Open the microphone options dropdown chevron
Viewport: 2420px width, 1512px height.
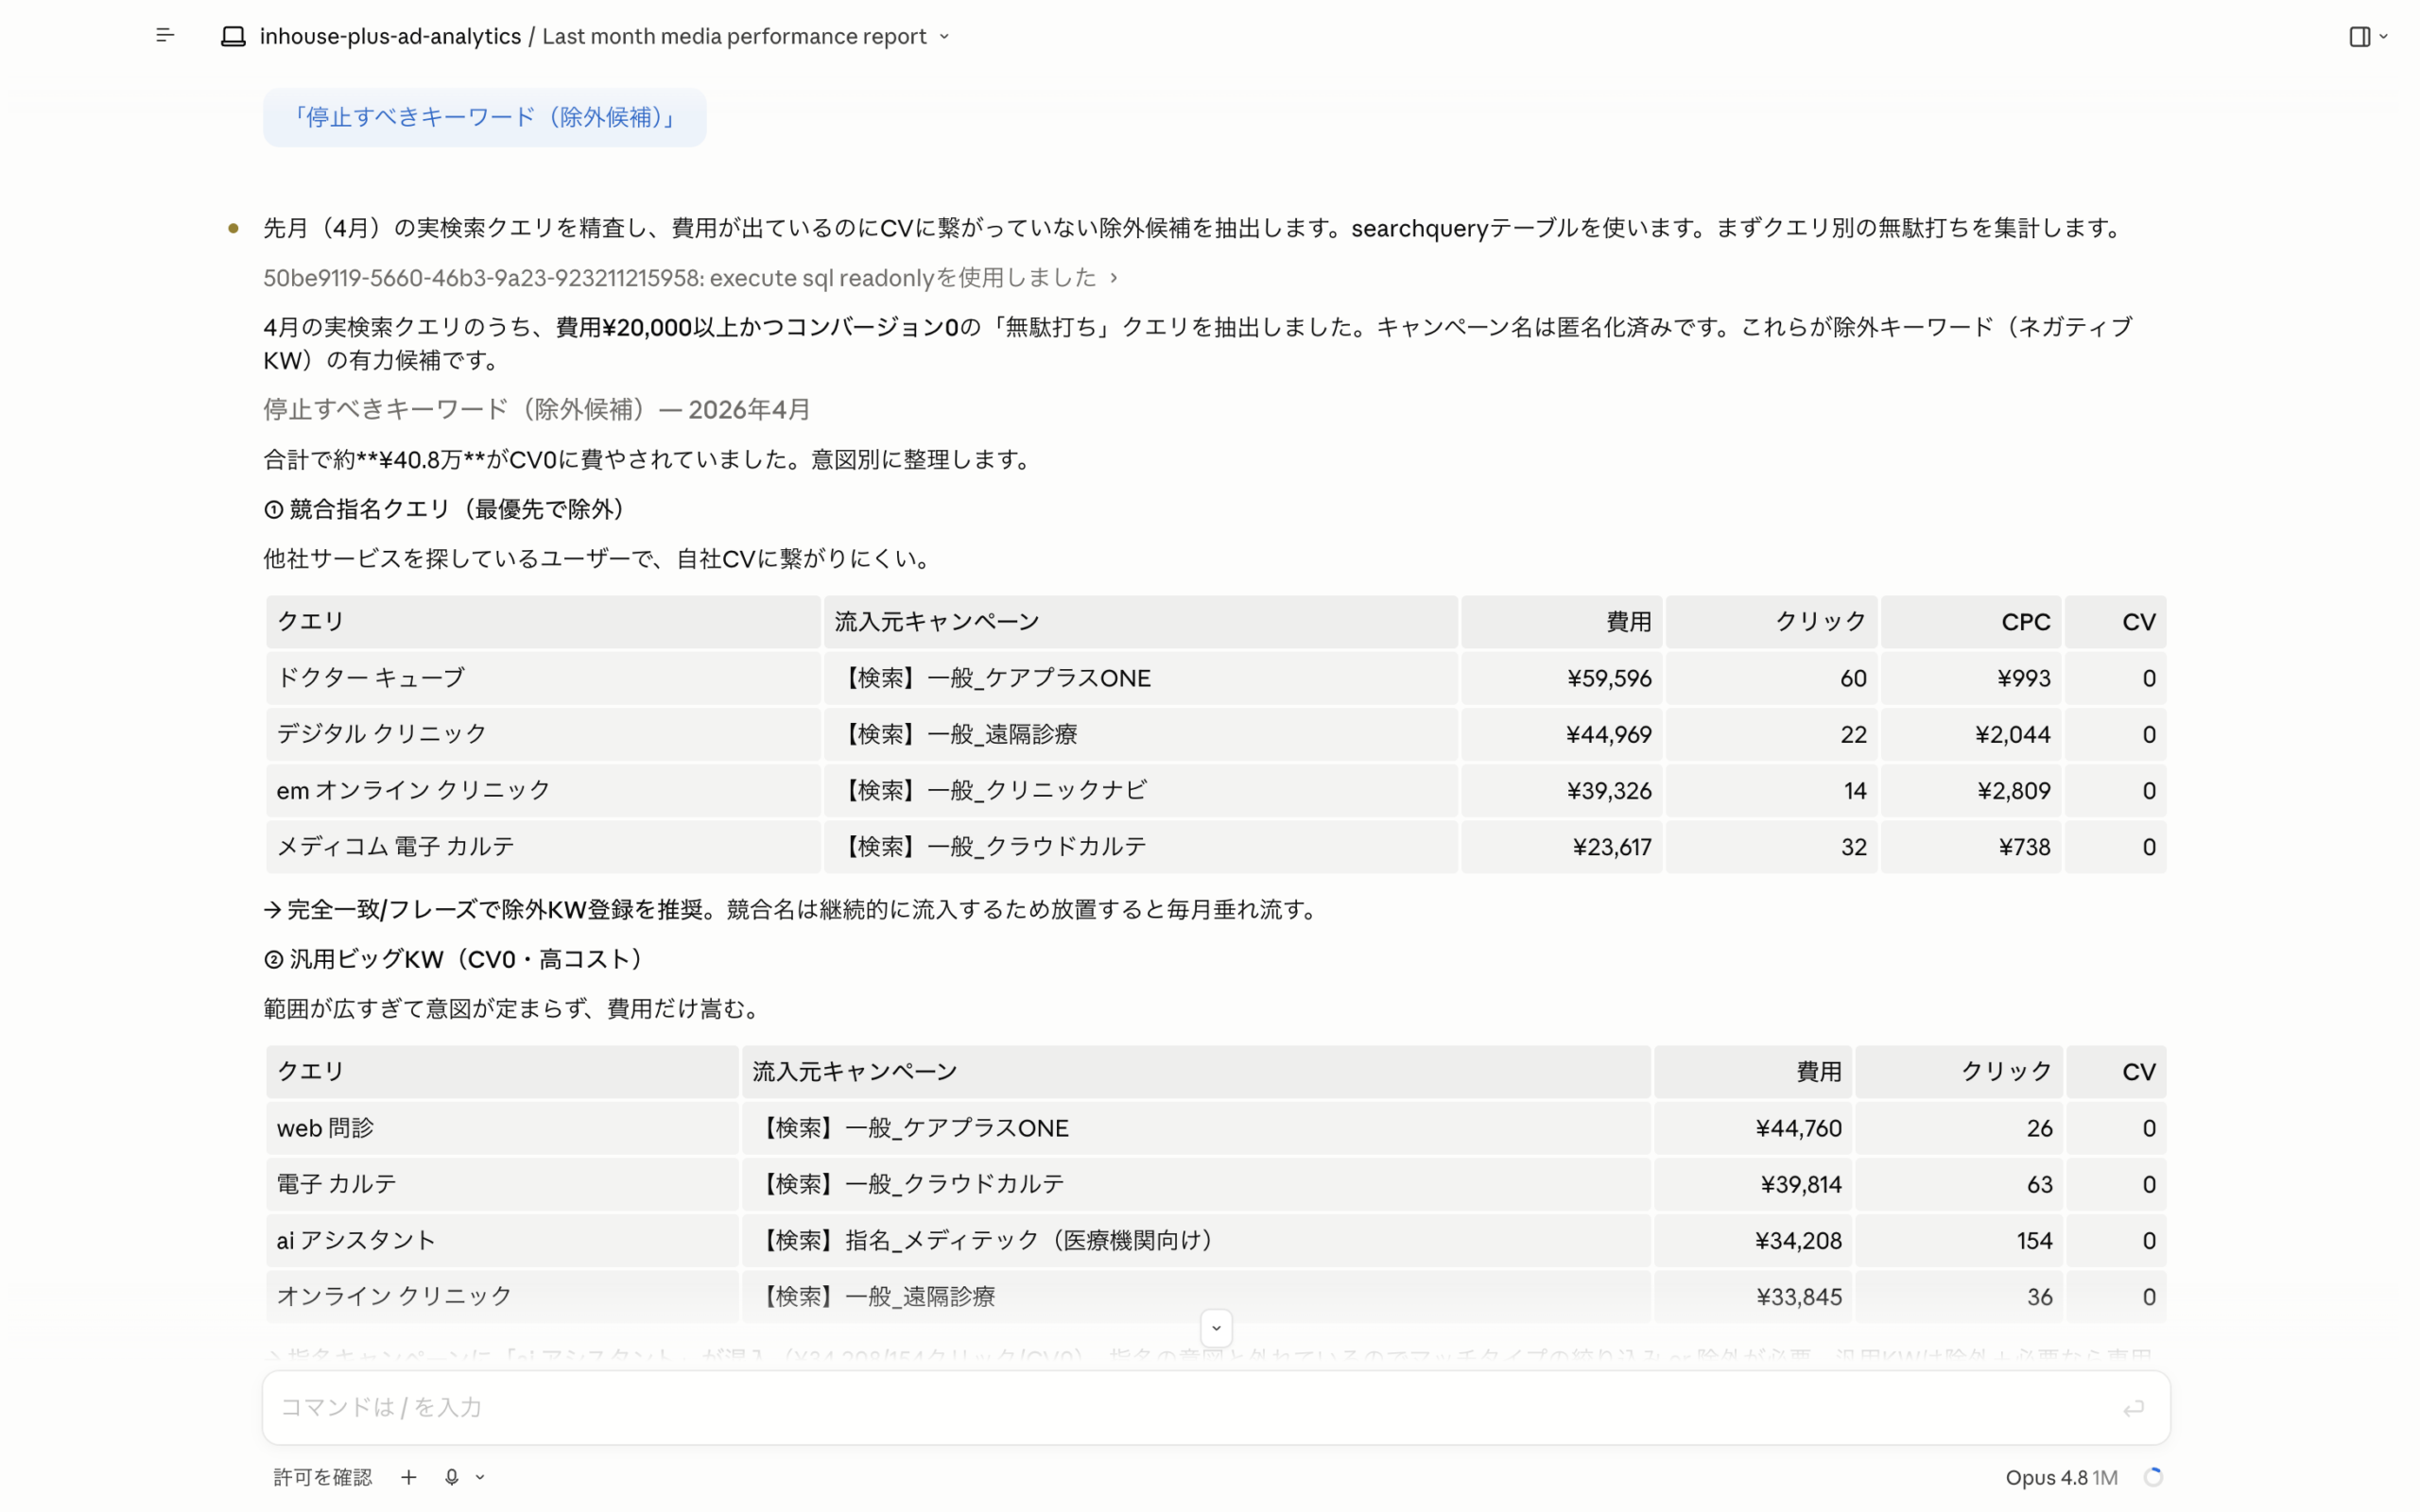click(480, 1477)
